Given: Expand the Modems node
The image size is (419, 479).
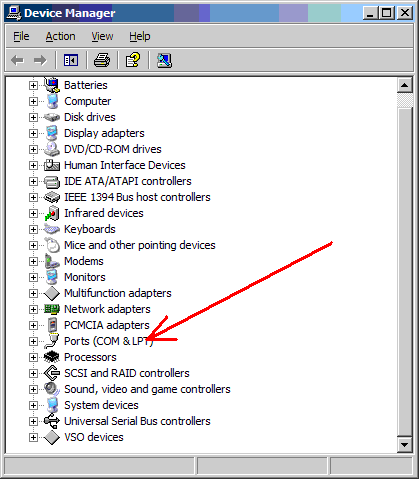Looking at the screenshot, I should click(x=33, y=261).
